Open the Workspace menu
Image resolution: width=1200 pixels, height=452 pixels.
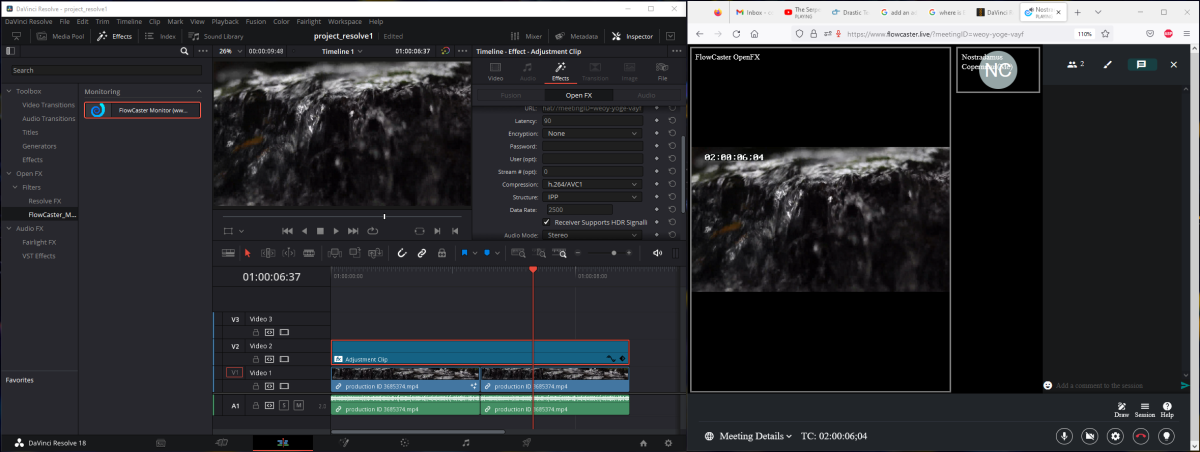pos(344,21)
